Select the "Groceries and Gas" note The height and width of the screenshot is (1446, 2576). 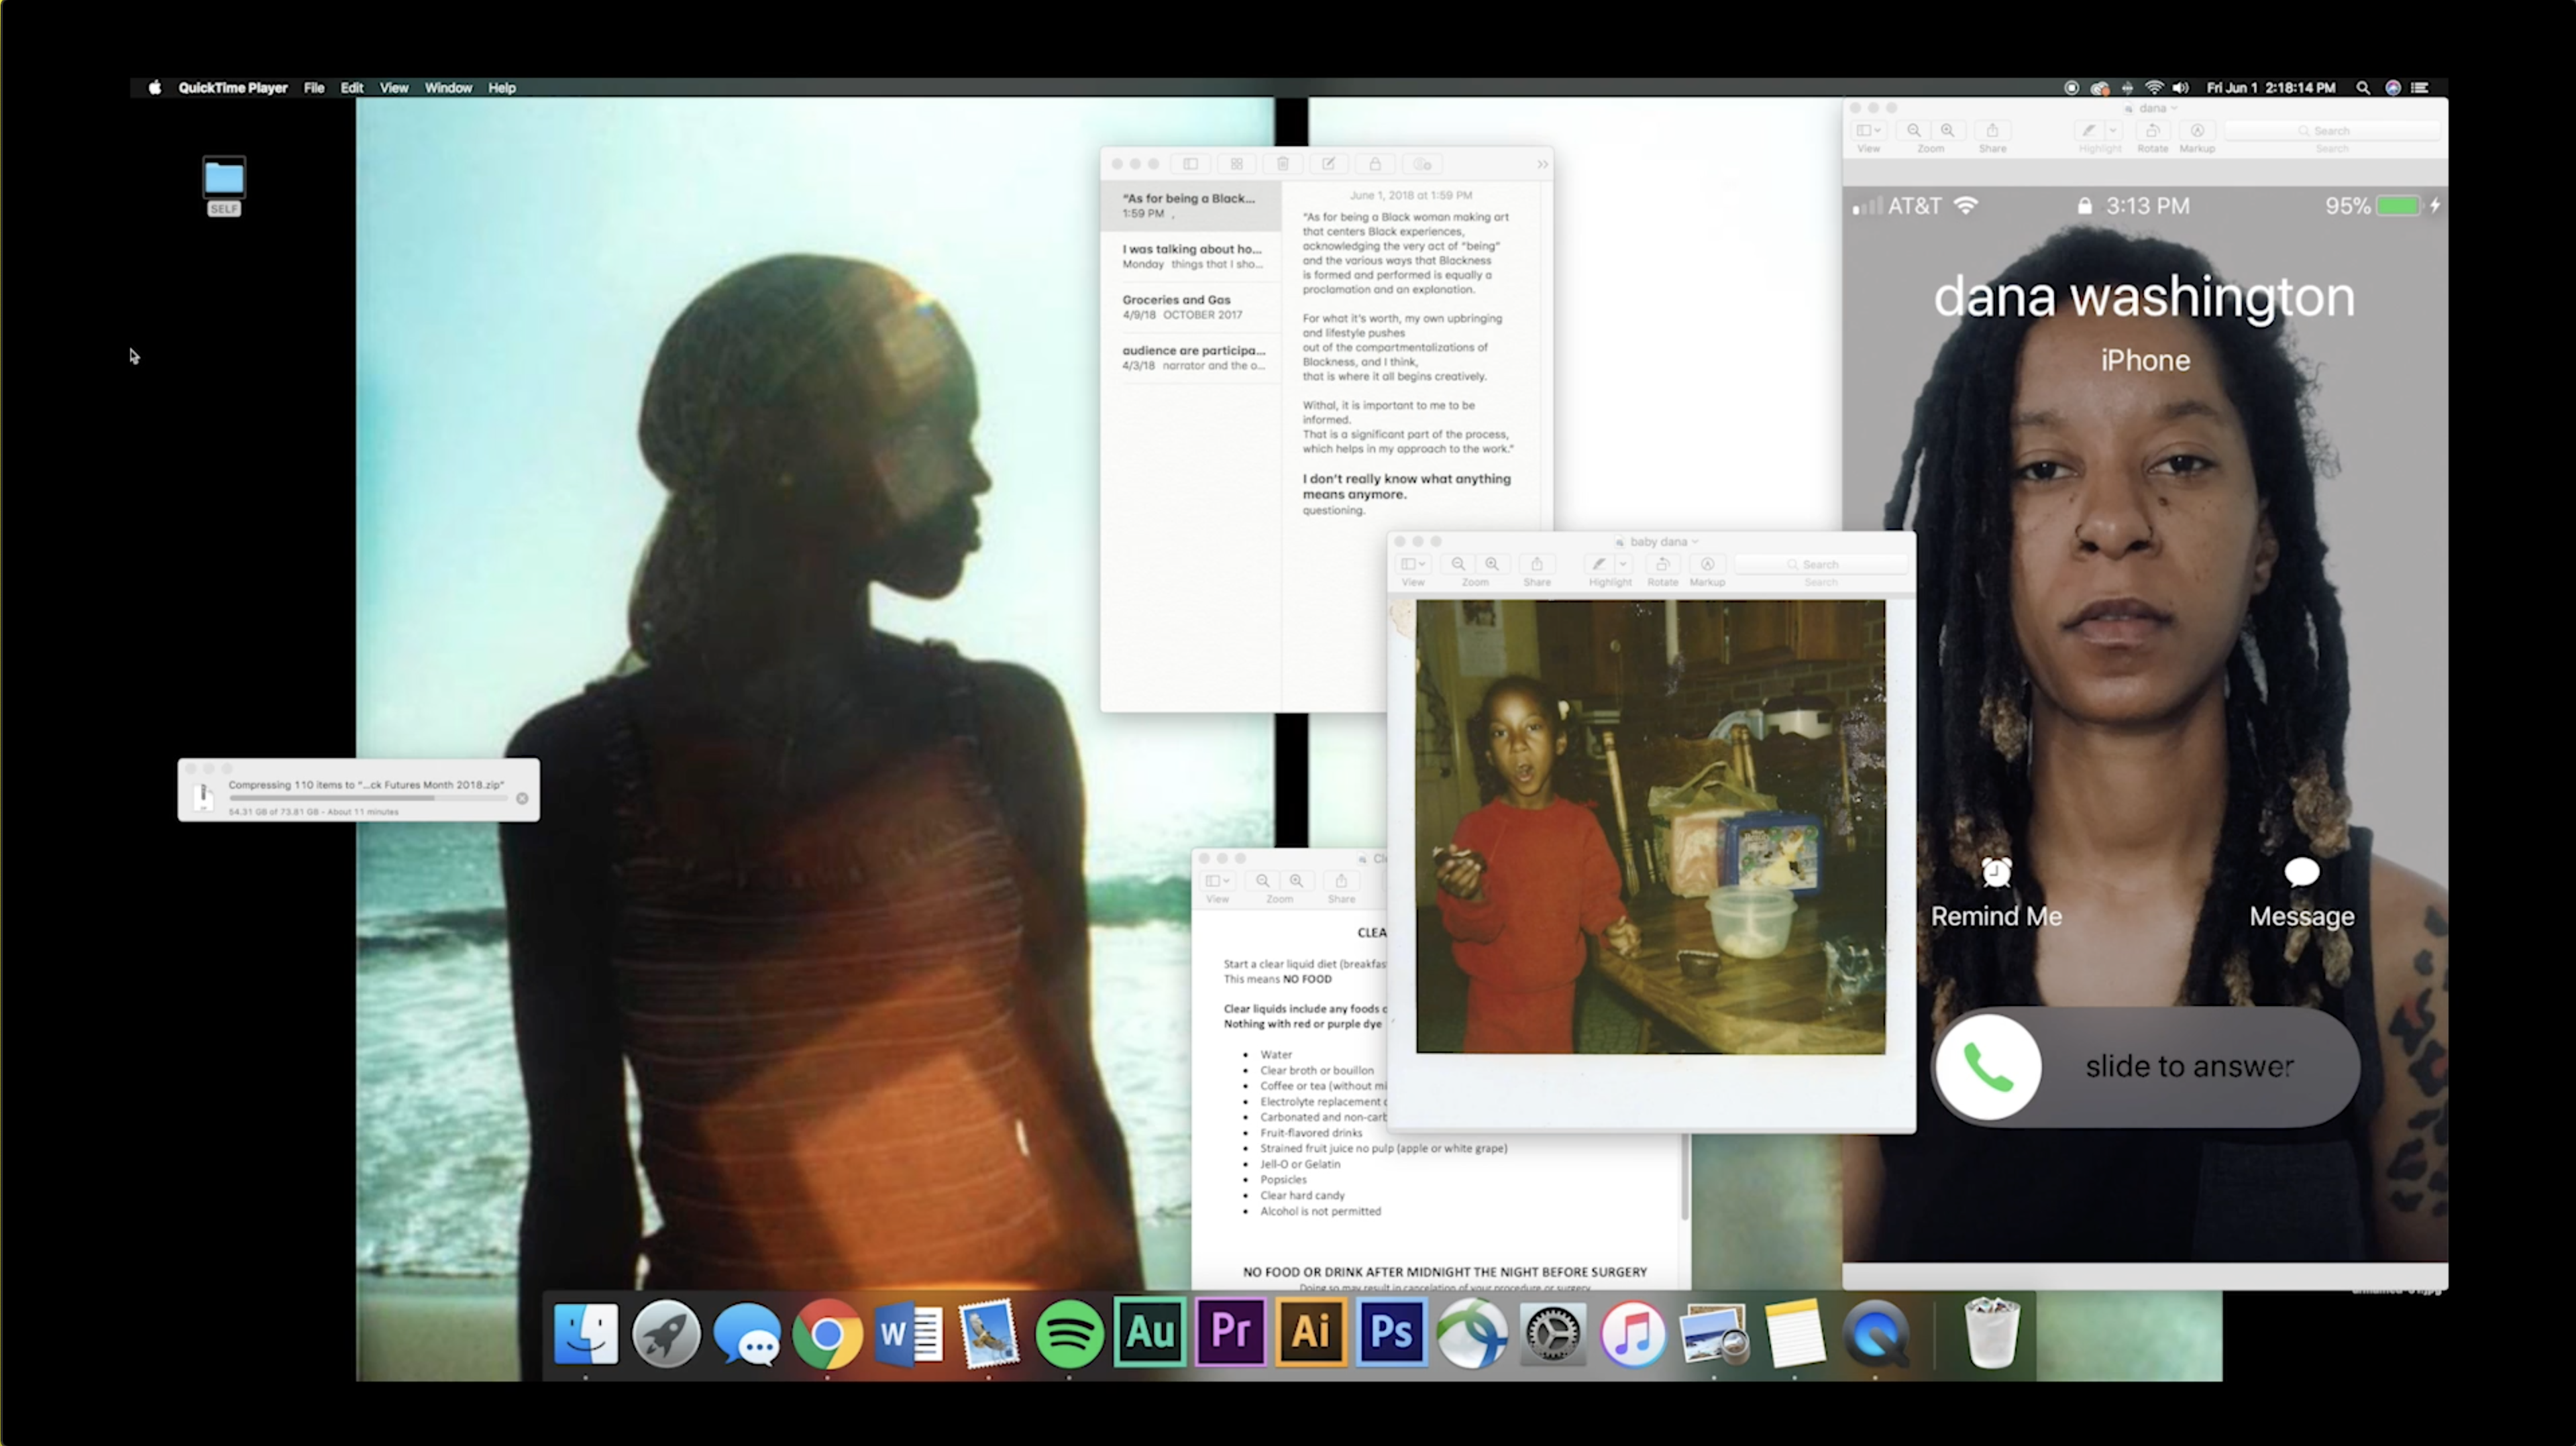tap(1191, 307)
